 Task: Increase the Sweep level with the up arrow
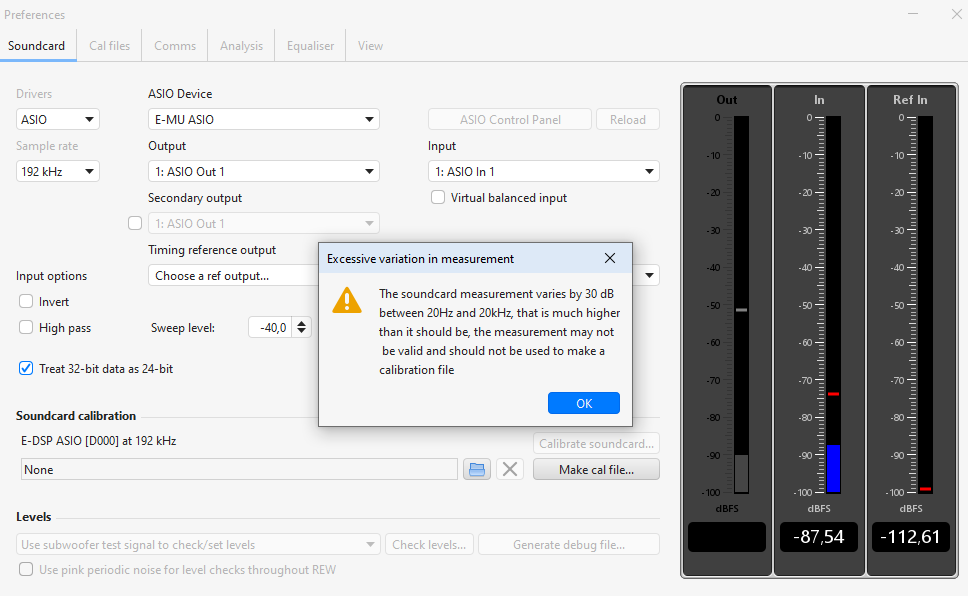301,323
